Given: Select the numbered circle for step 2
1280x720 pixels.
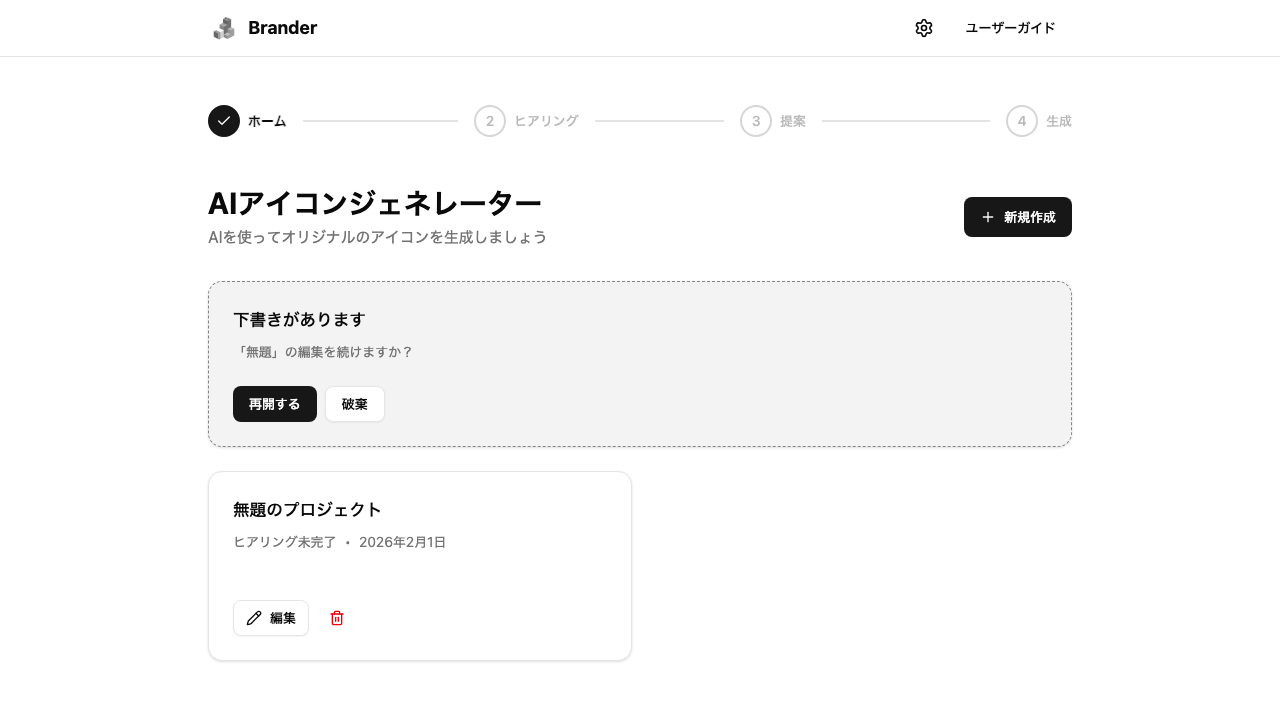Looking at the screenshot, I should (490, 121).
